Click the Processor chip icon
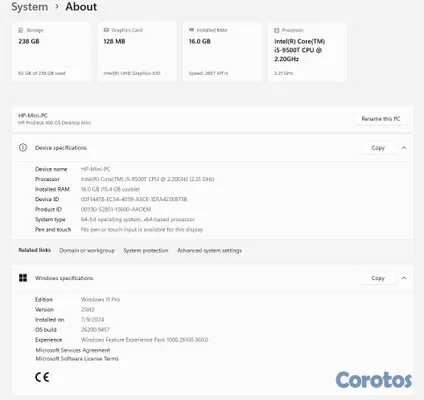 (x=277, y=30)
